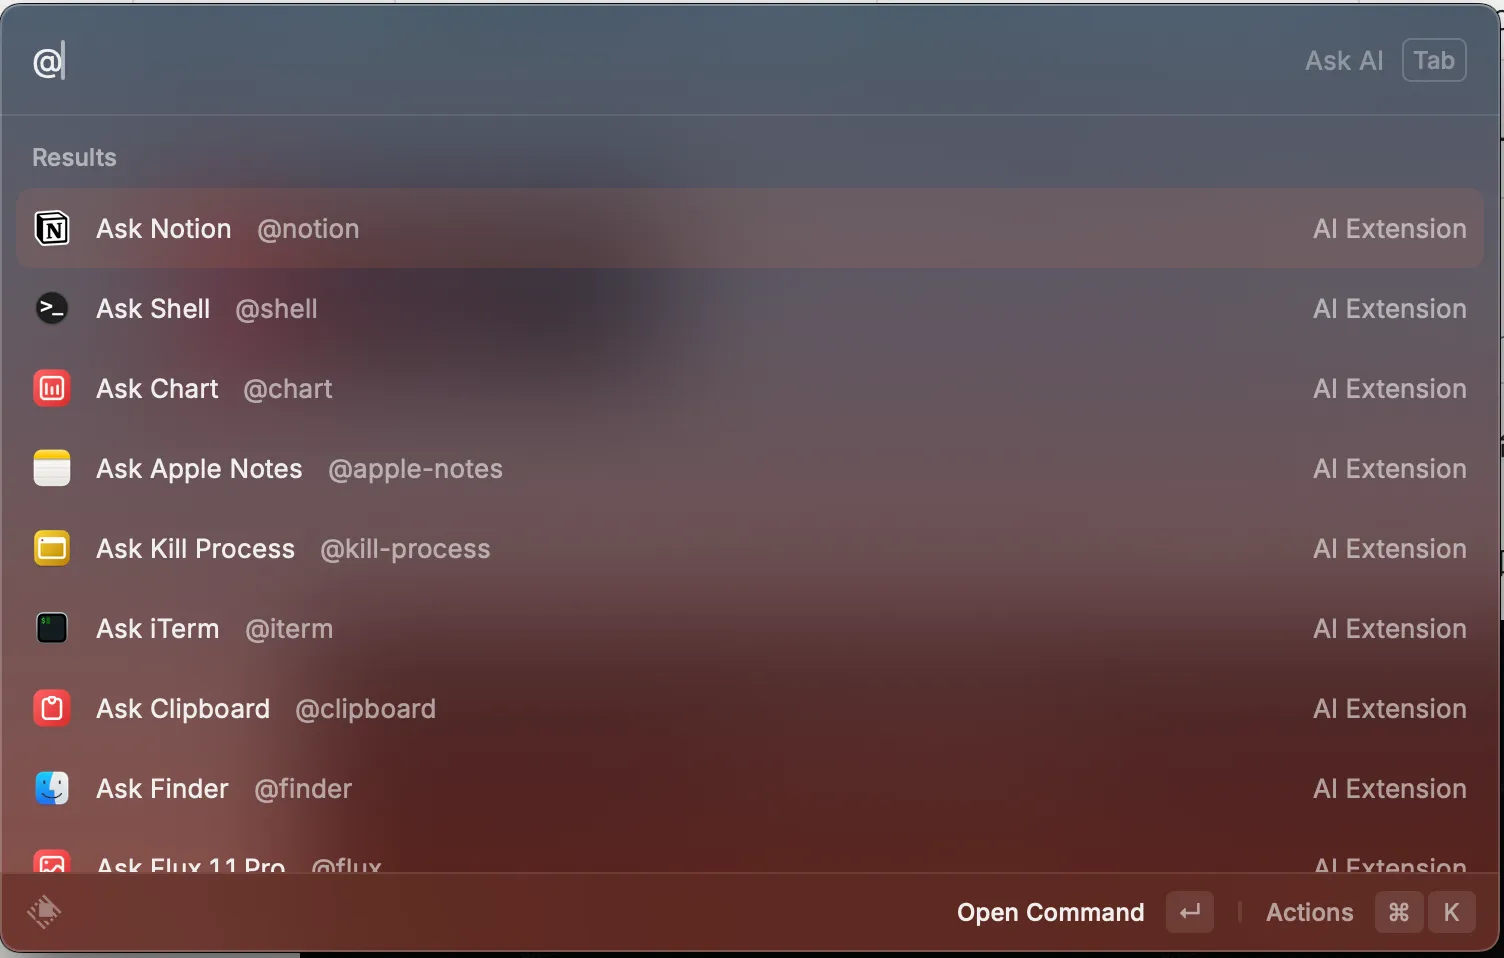The width and height of the screenshot is (1504, 958).
Task: Click the Apple Notes icon
Action: 52,469
